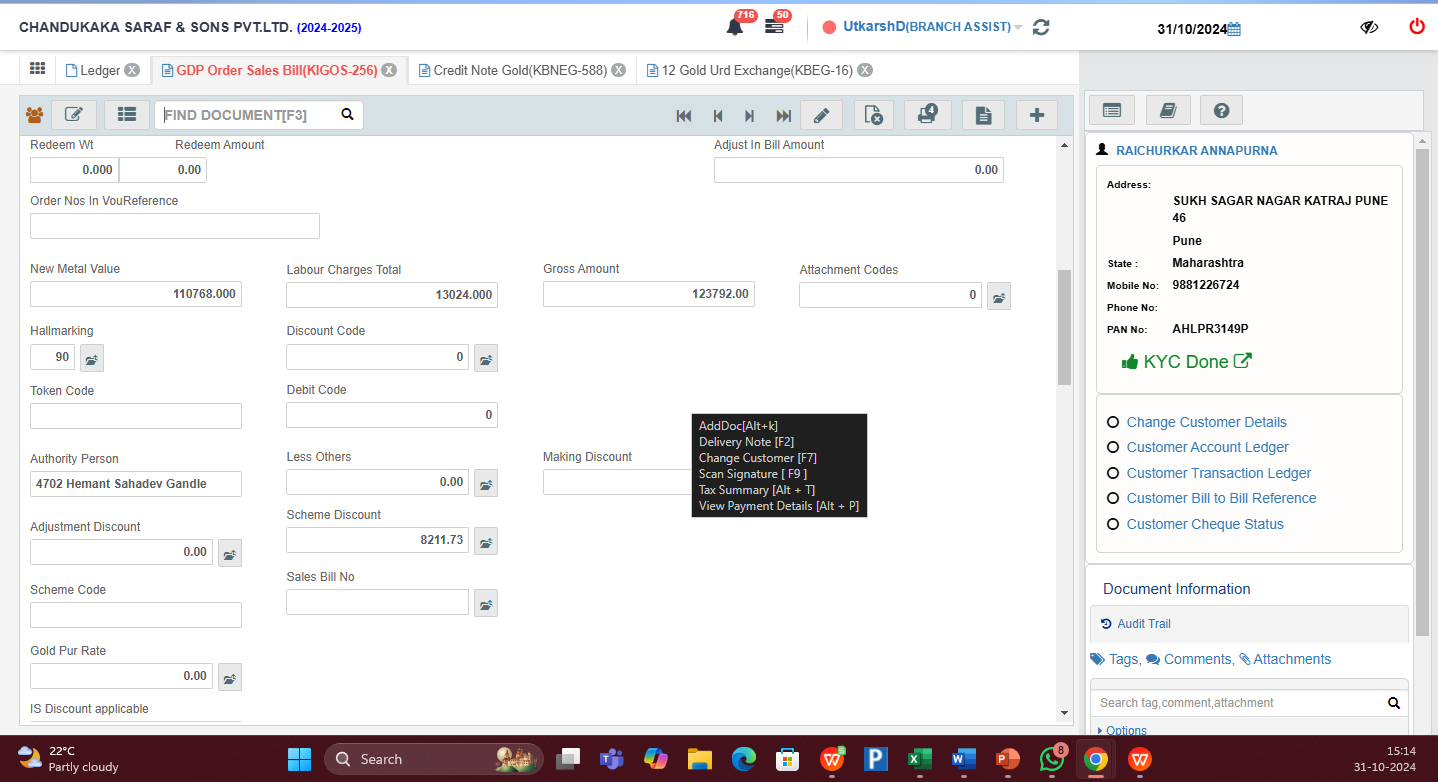Choose Change Customer [F7] from popup menu
Image resolution: width=1438 pixels, height=782 pixels.
[x=758, y=458]
